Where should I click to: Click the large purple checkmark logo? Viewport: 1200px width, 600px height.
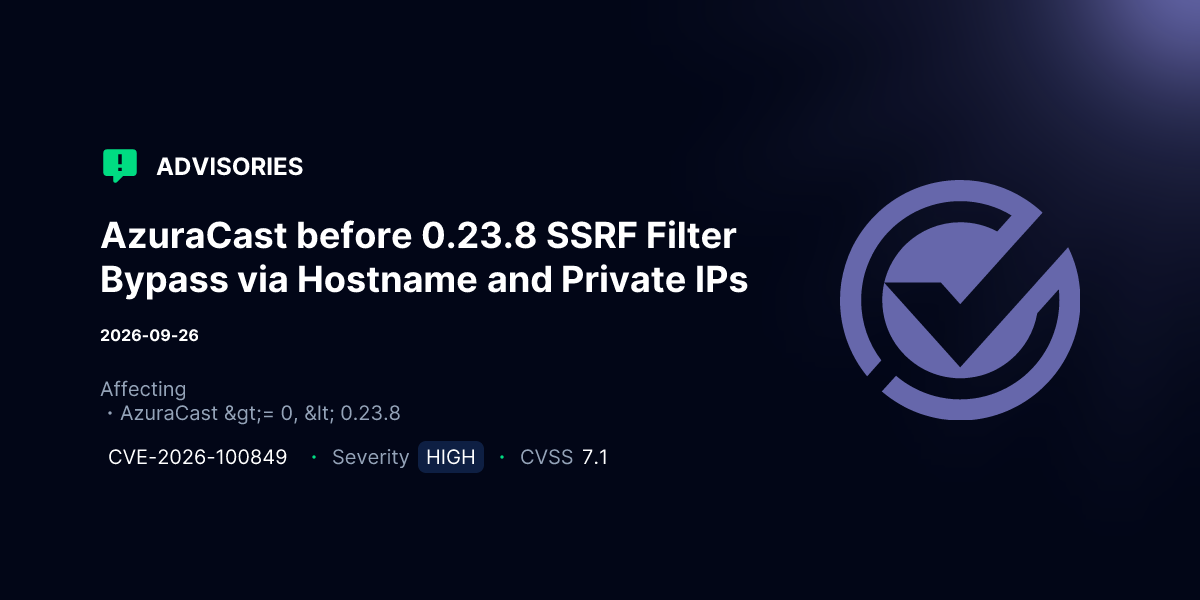pos(960,300)
